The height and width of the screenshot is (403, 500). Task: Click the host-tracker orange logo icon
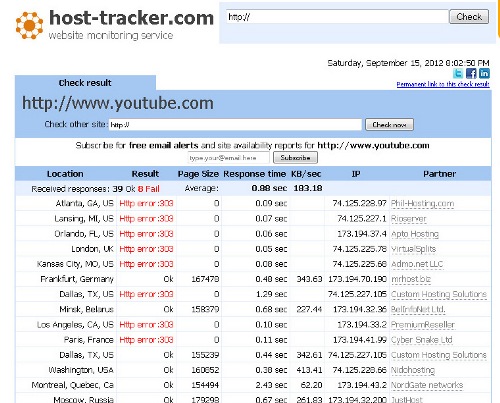click(x=29, y=26)
